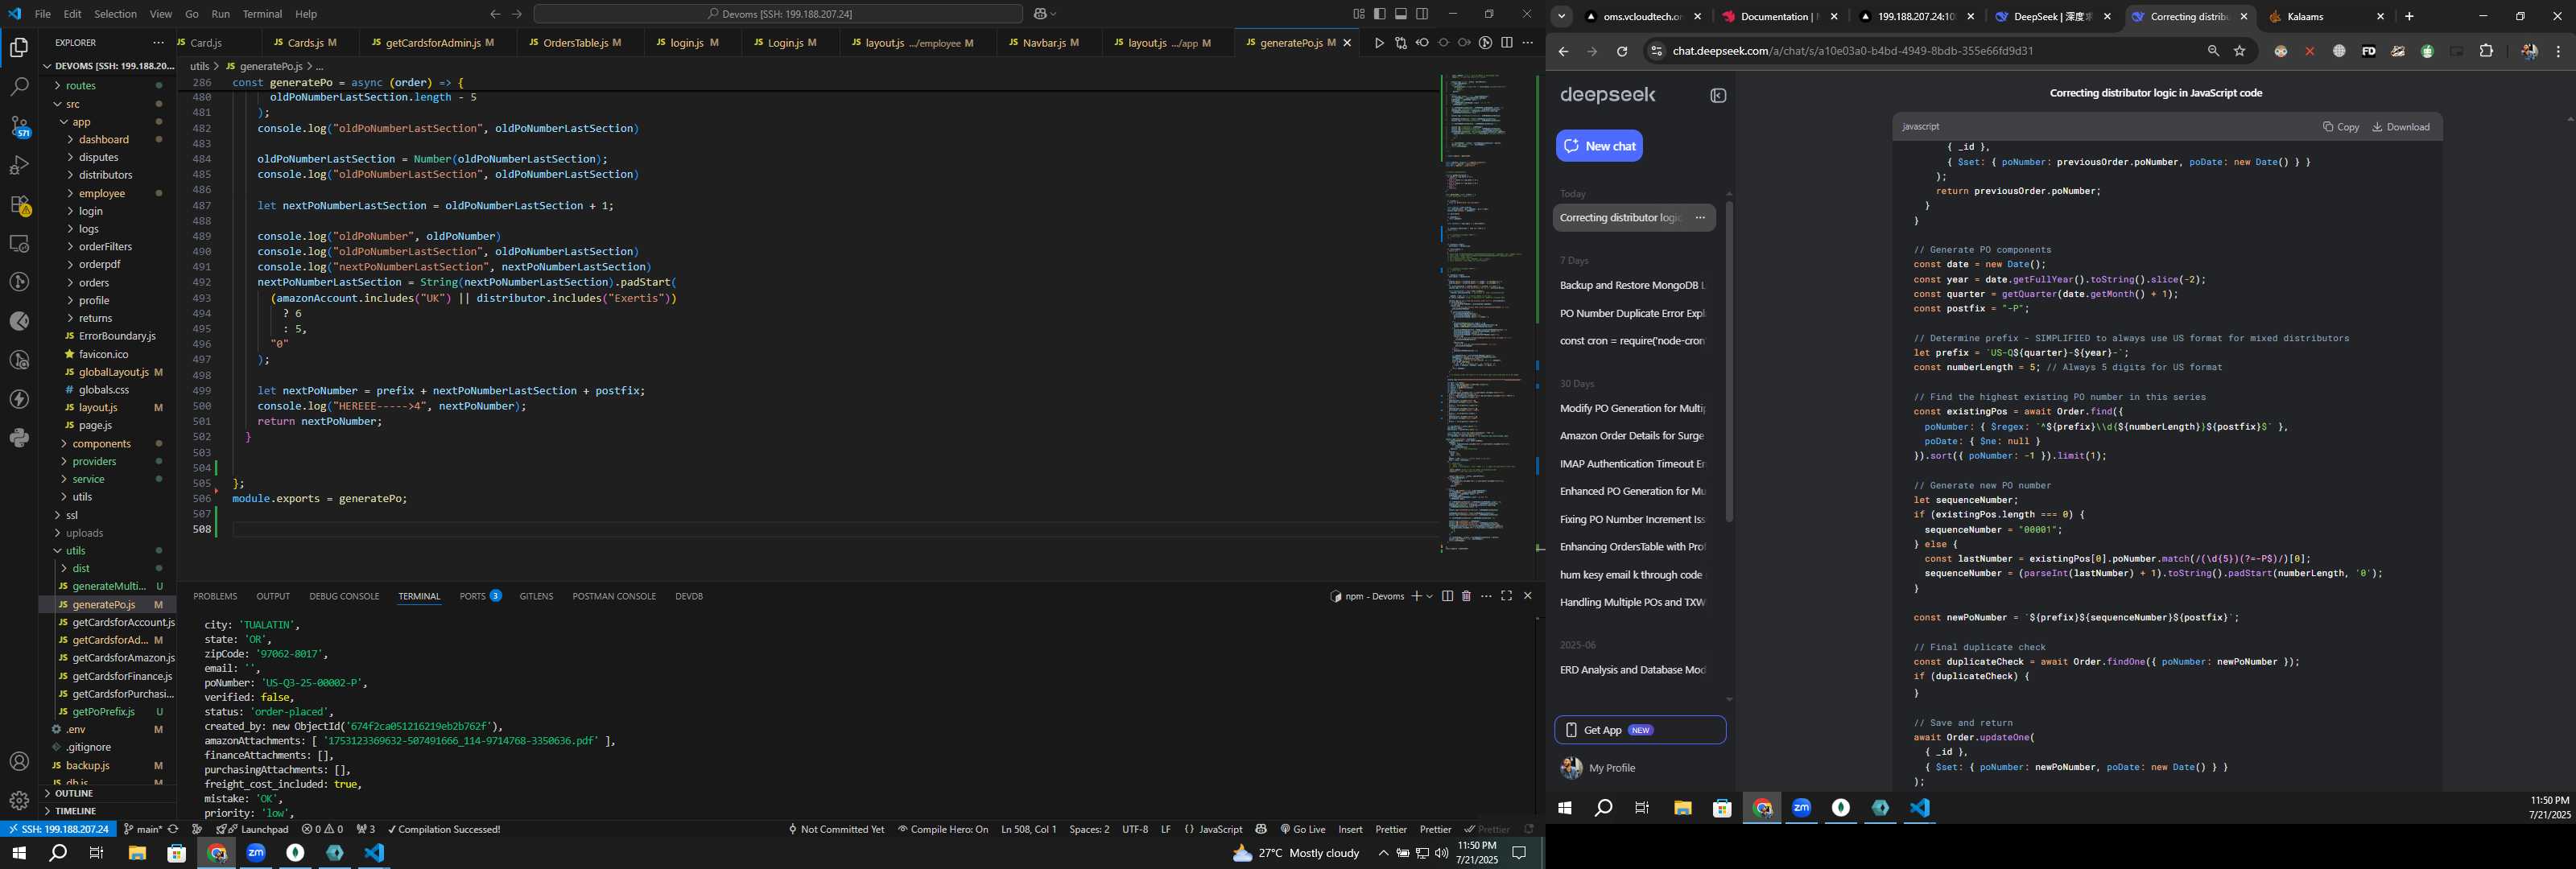Maximize terminal panel size toggle
This screenshot has height=869, width=2576.
click(x=1506, y=596)
